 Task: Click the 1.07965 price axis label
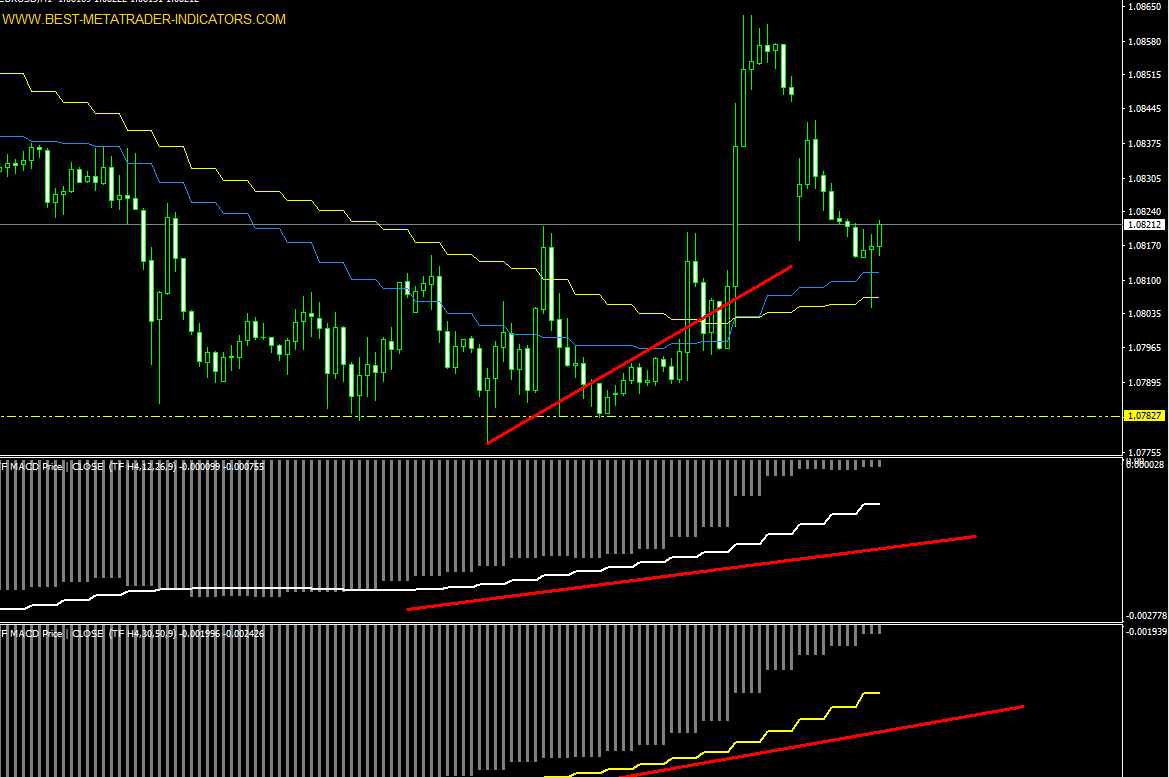[x=1144, y=347]
